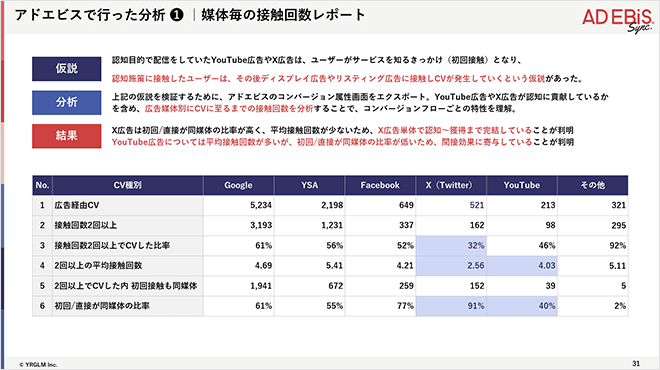
Task: Select the highlighted 40% YouTube cell
Action: [x=522, y=306]
